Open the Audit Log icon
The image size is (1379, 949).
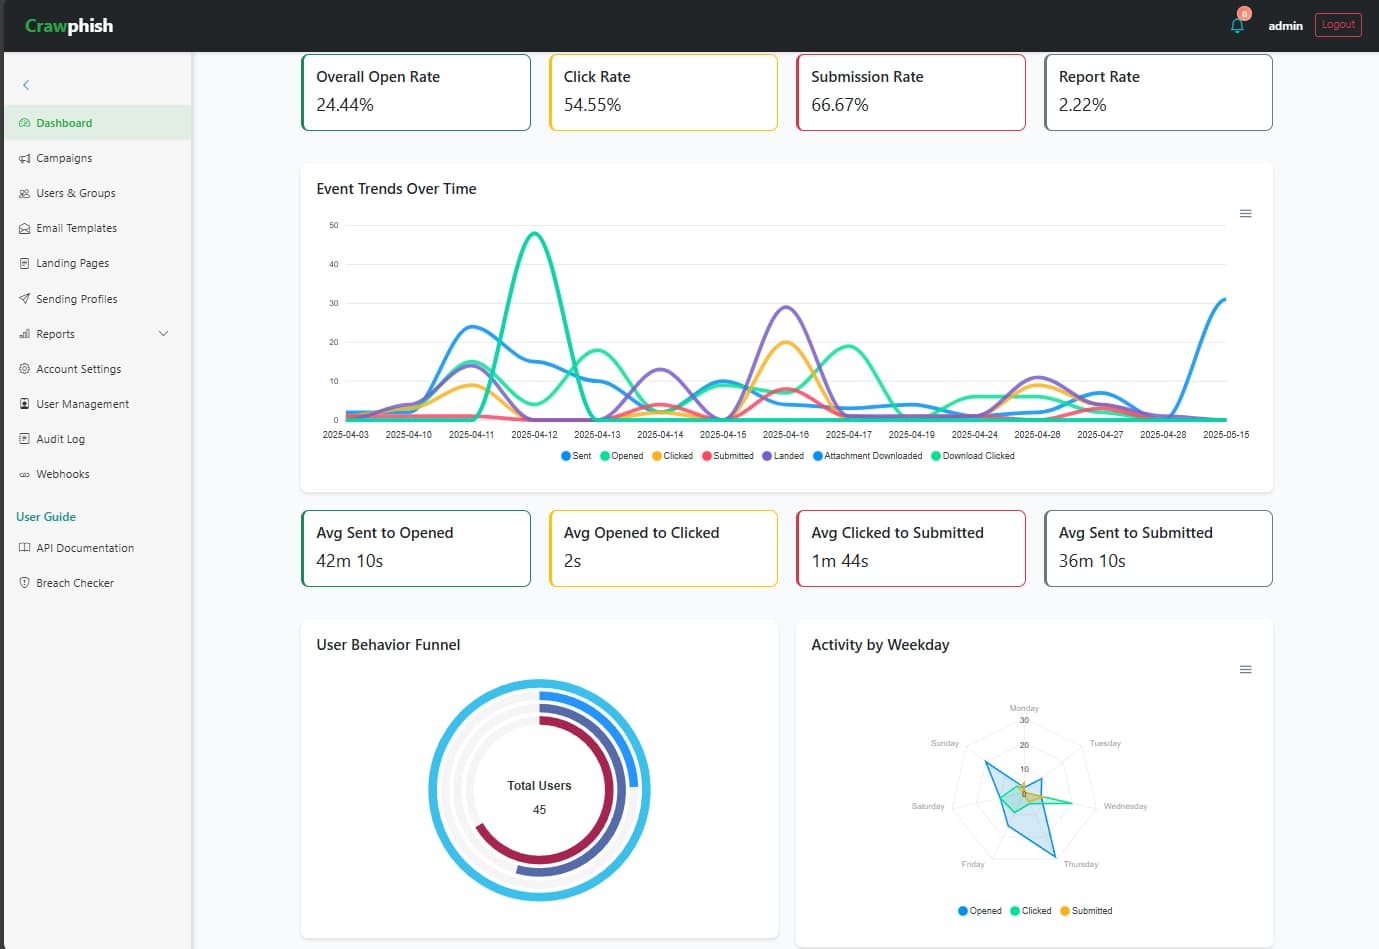click(24, 438)
